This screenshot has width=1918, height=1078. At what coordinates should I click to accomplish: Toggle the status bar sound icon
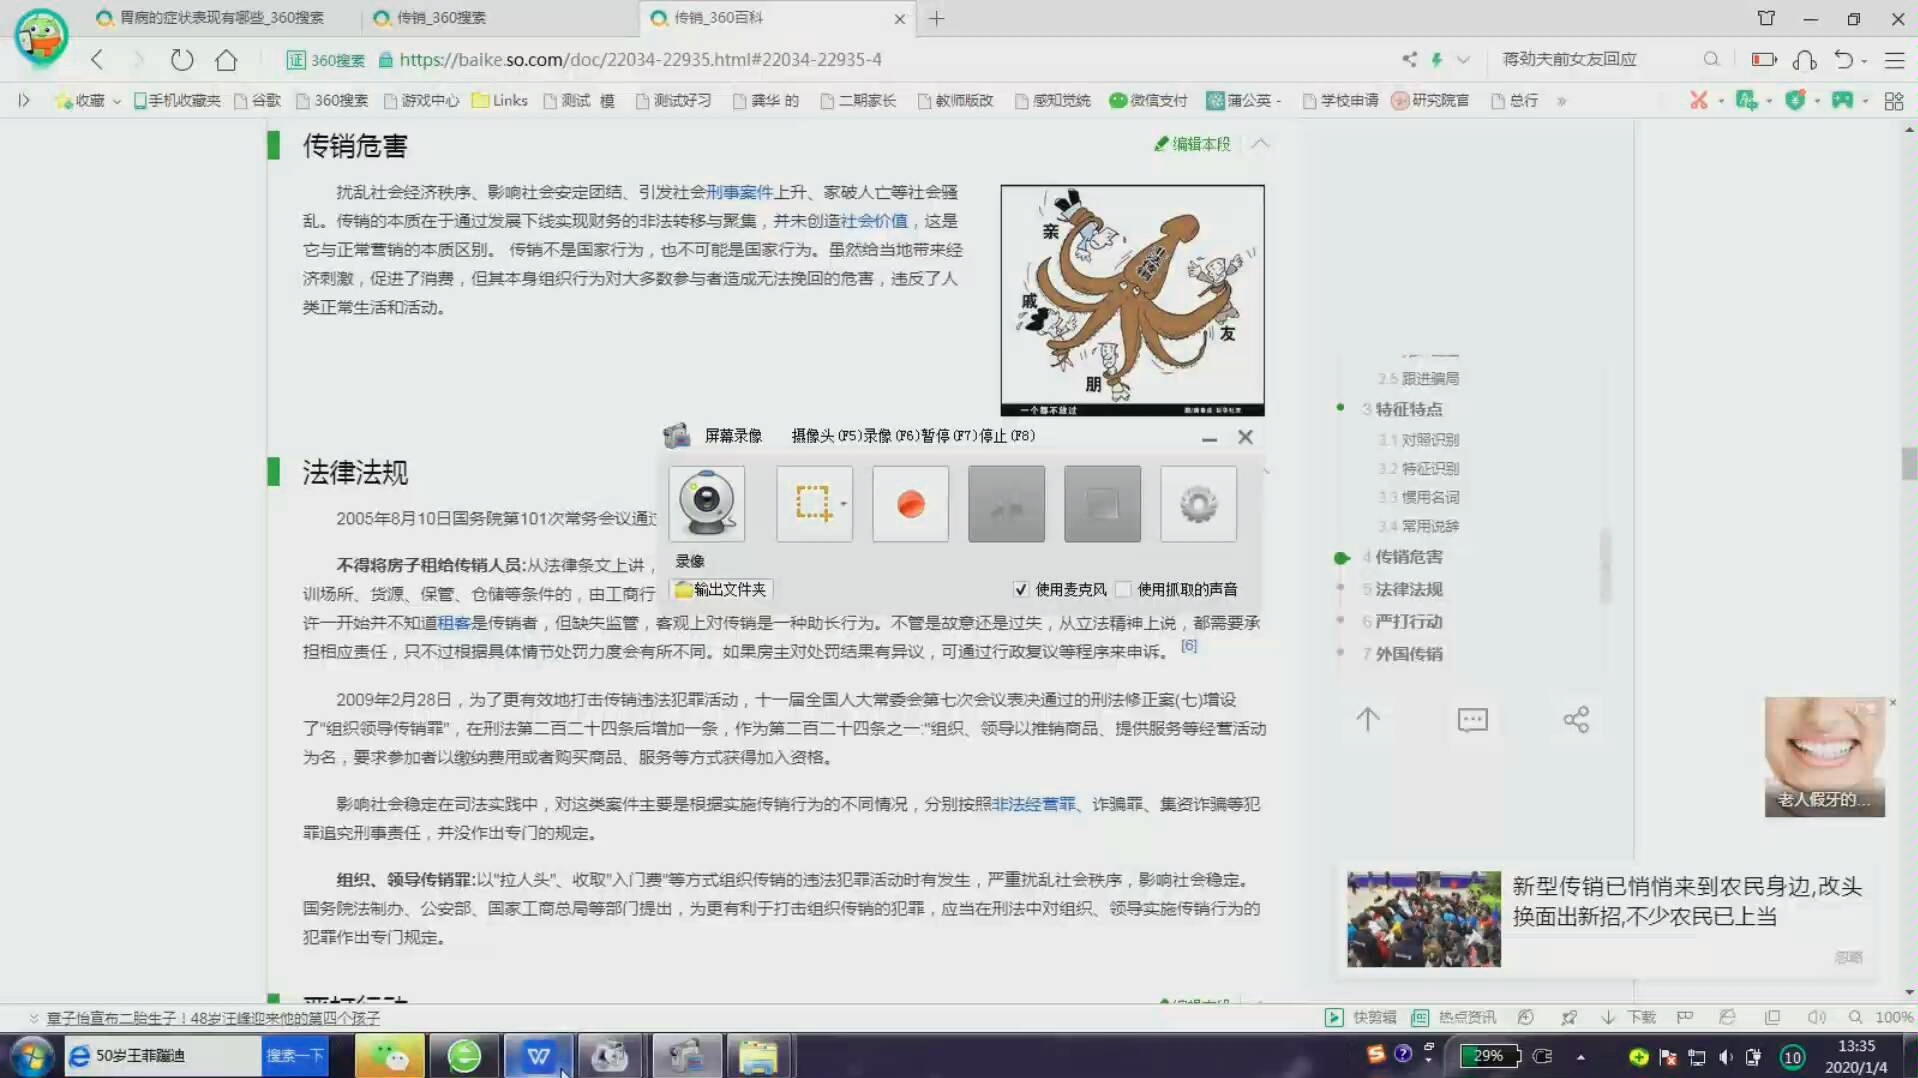pos(1817,1017)
